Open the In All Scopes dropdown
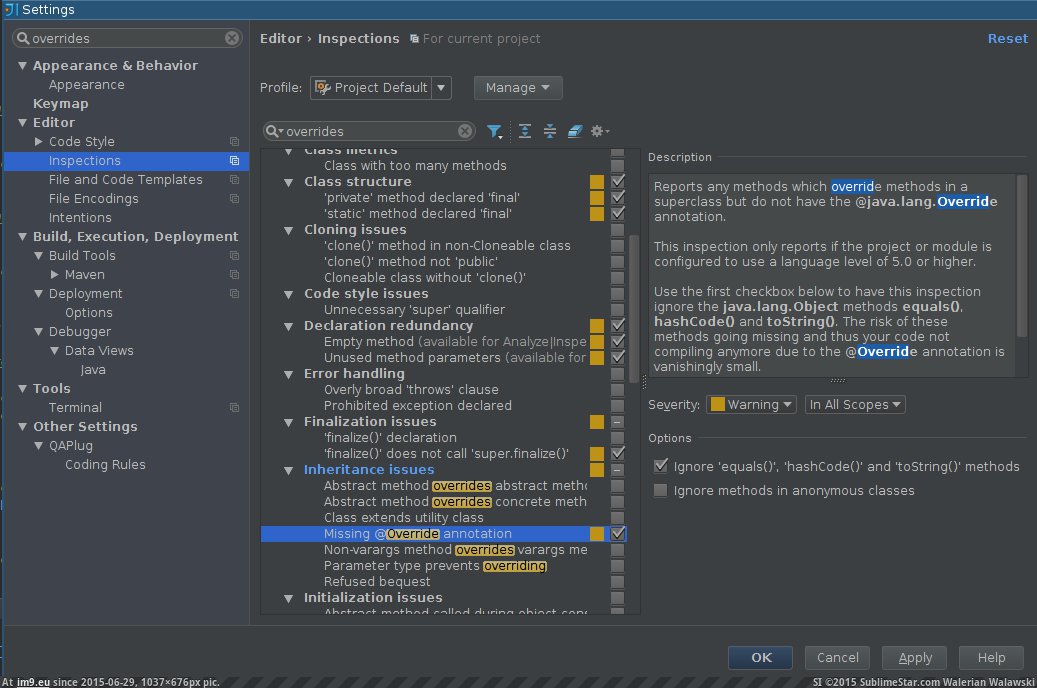This screenshot has width=1037, height=688. [x=855, y=405]
